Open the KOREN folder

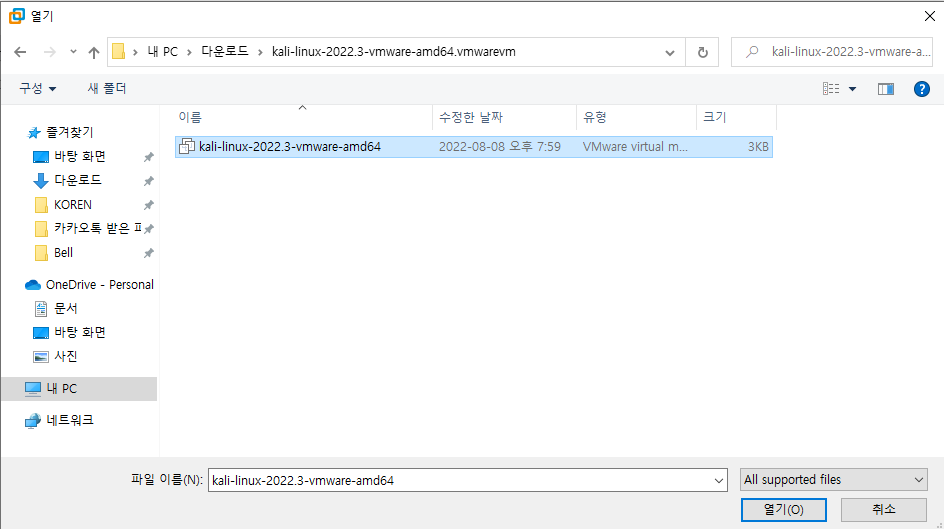click(73, 205)
